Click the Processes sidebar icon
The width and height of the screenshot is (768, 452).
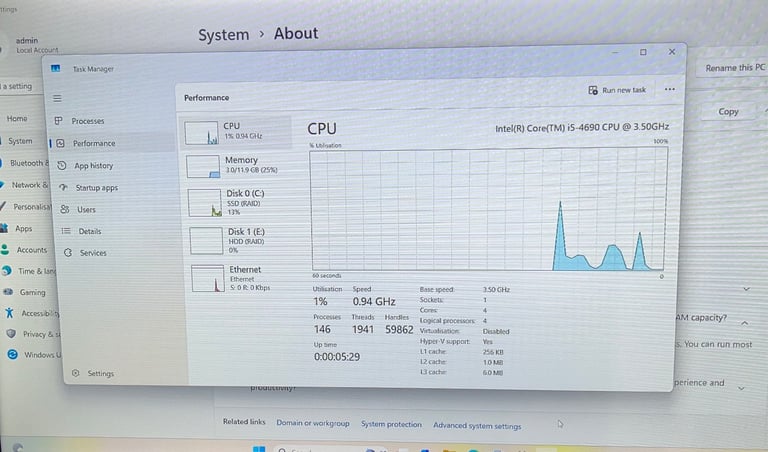click(x=58, y=120)
